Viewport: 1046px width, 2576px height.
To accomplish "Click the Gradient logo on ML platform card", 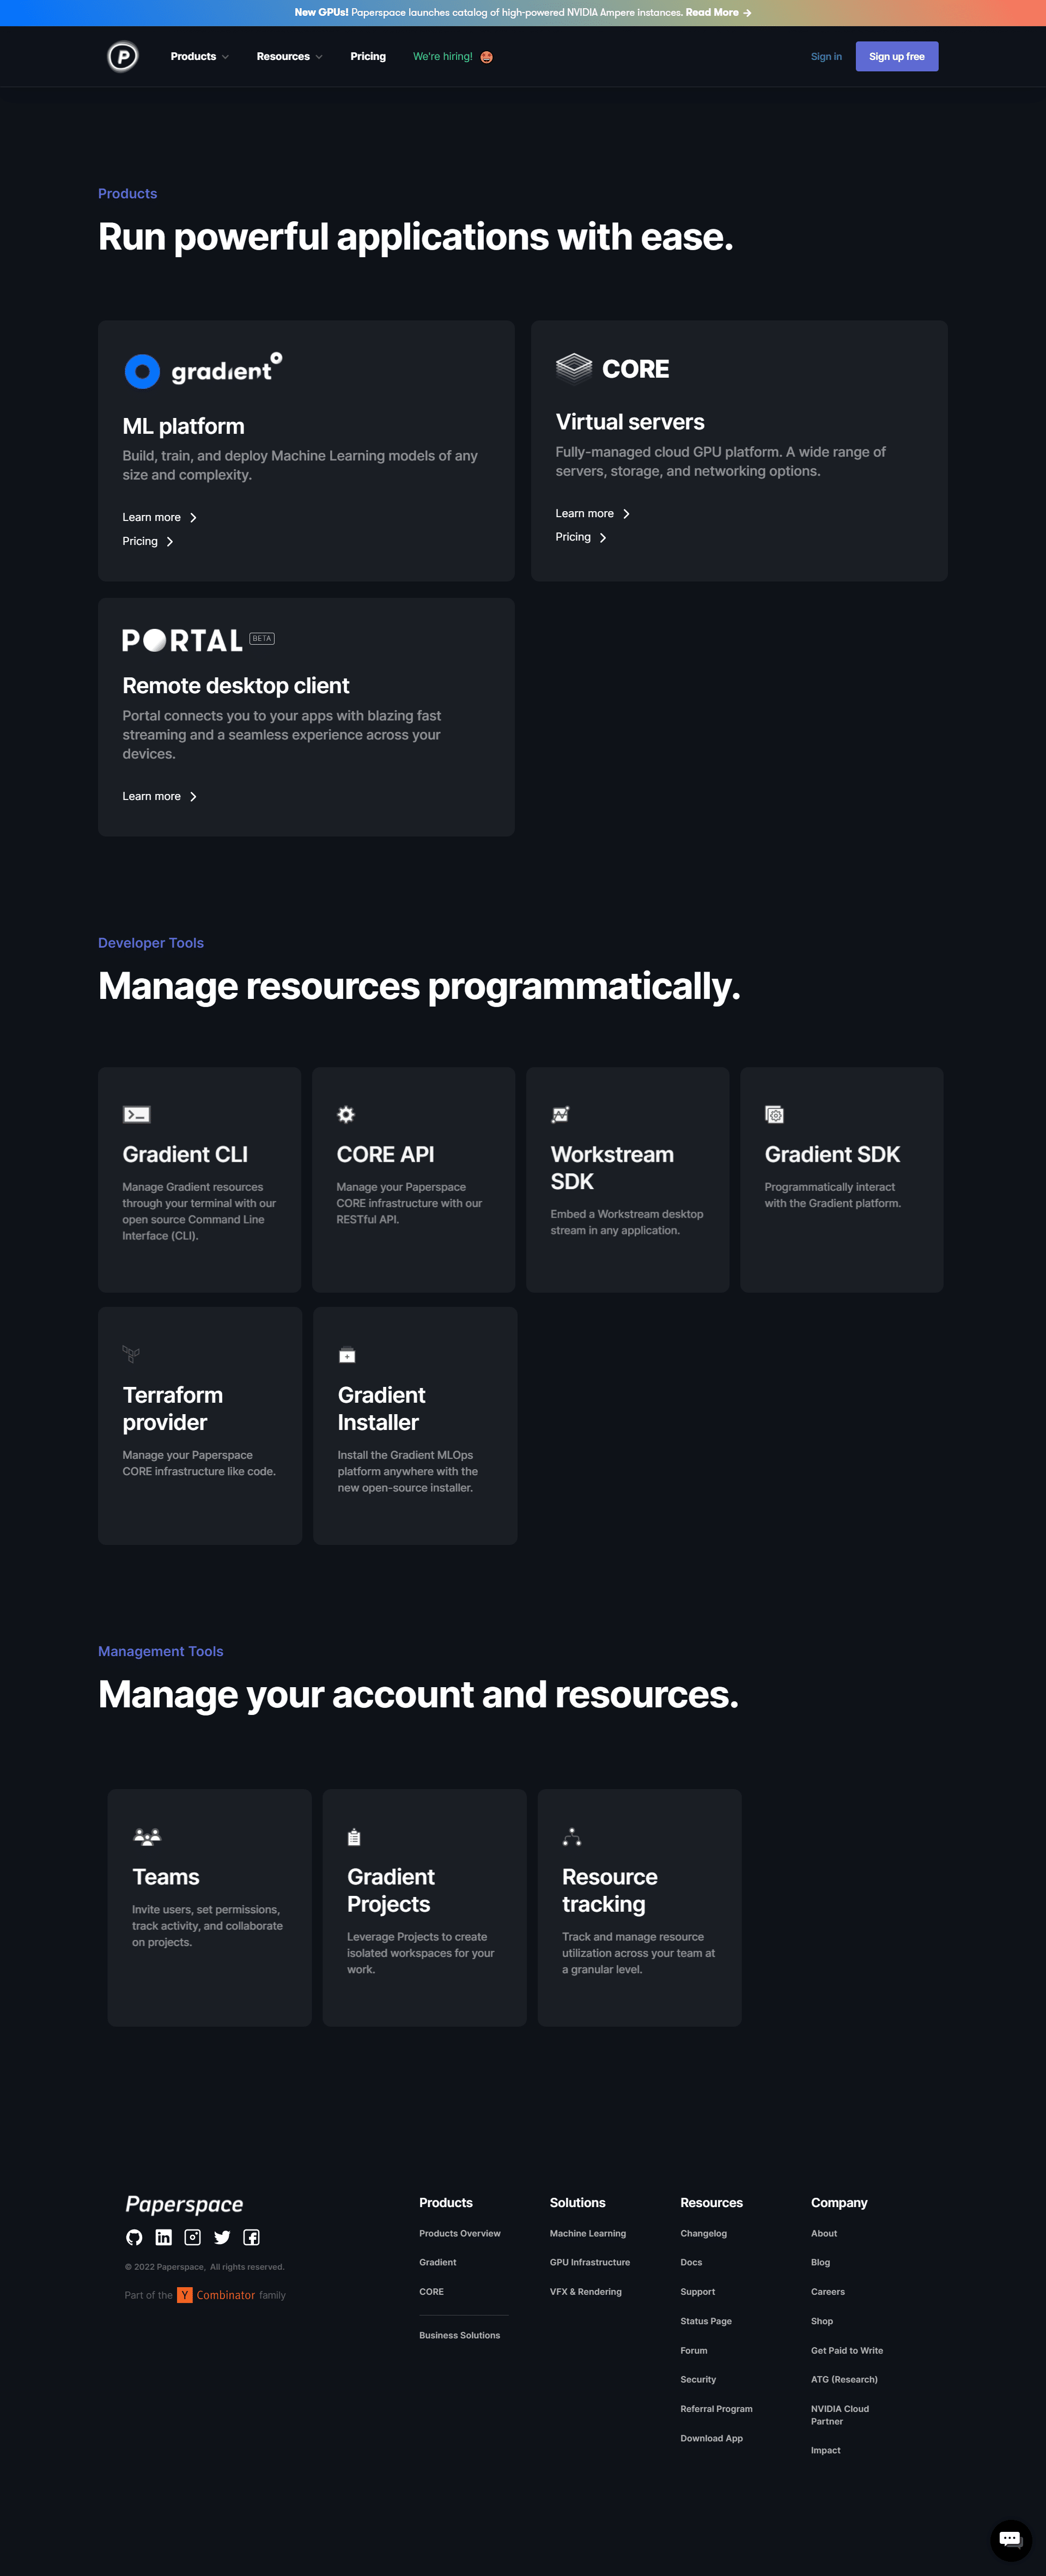I will click(203, 370).
